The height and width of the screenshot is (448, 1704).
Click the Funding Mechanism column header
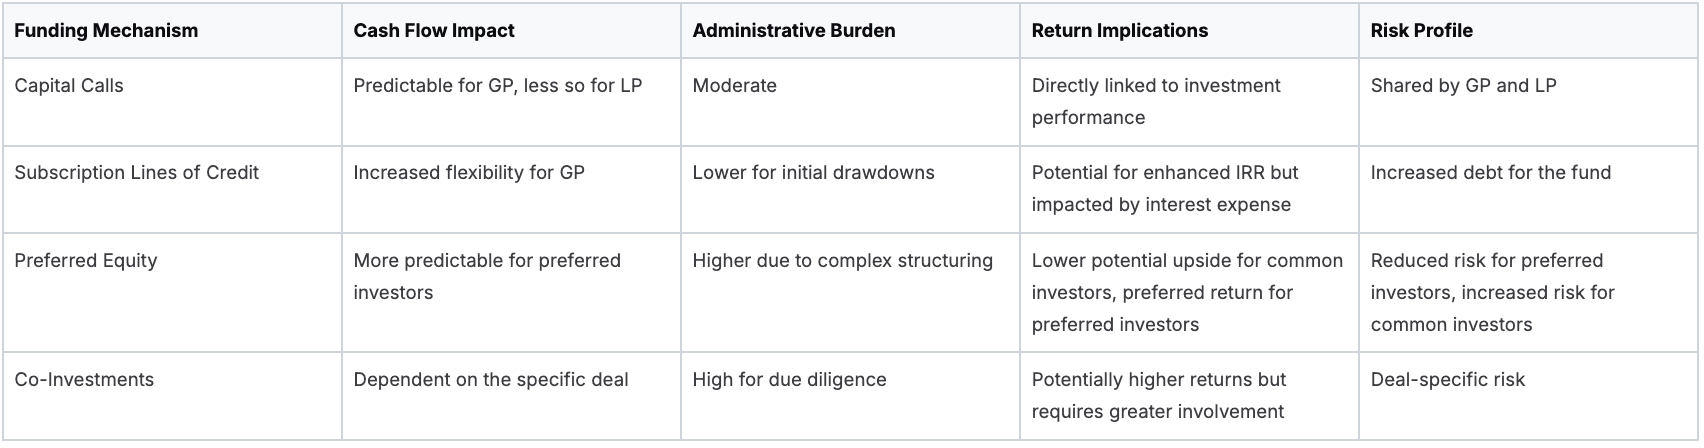[106, 31]
